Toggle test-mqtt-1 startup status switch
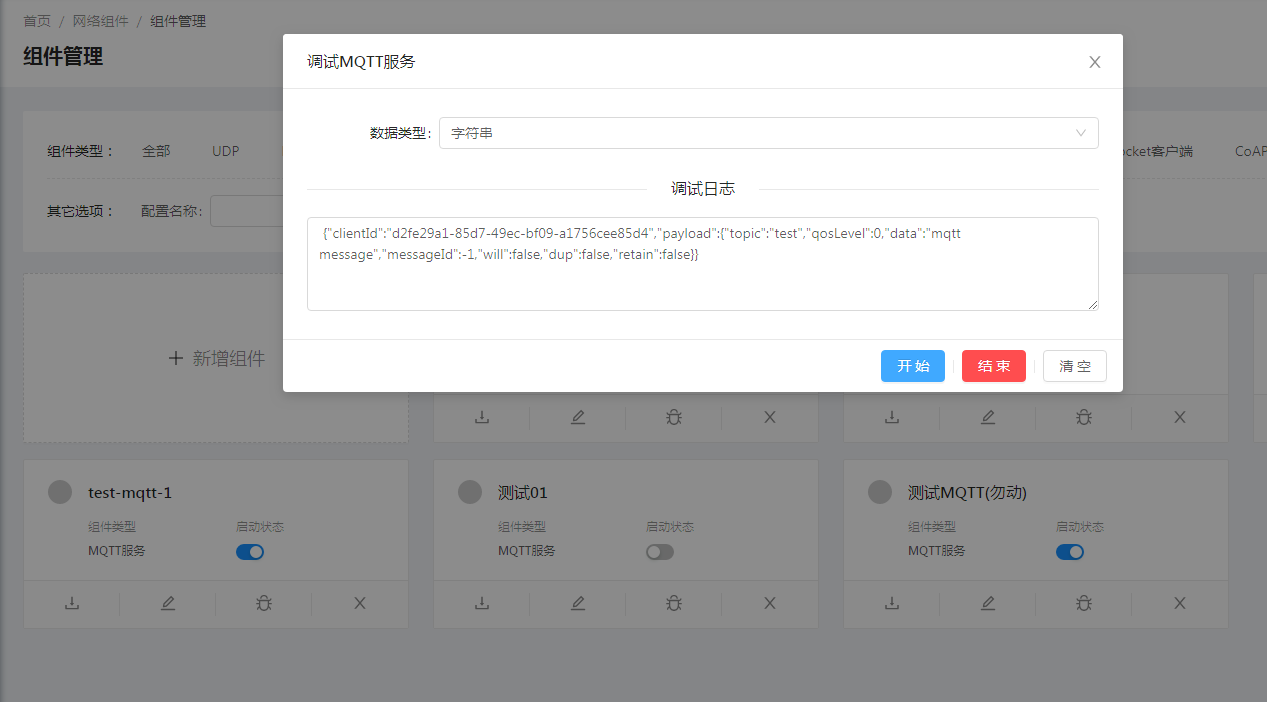Image resolution: width=1267 pixels, height=702 pixels. pyautogui.click(x=250, y=552)
